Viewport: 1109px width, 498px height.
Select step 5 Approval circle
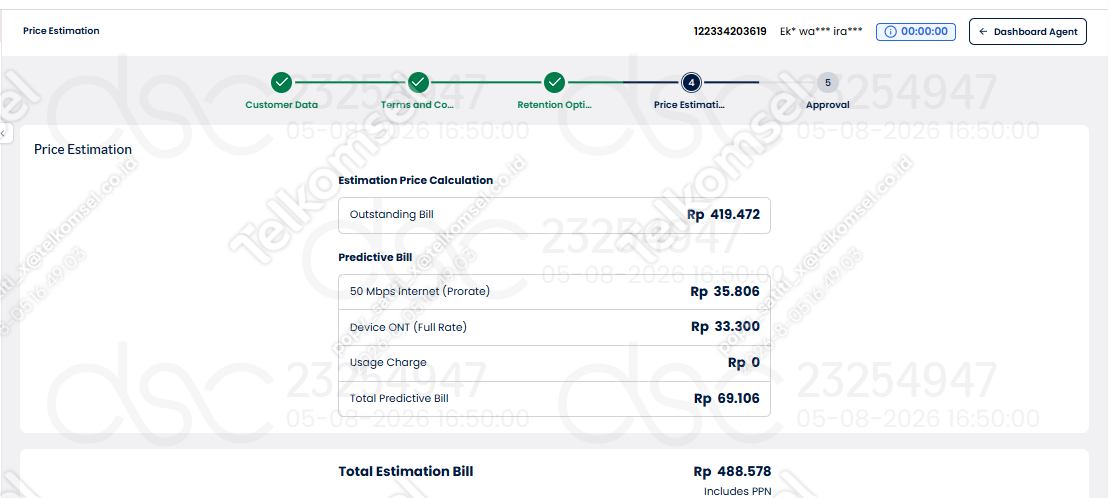click(x=828, y=83)
